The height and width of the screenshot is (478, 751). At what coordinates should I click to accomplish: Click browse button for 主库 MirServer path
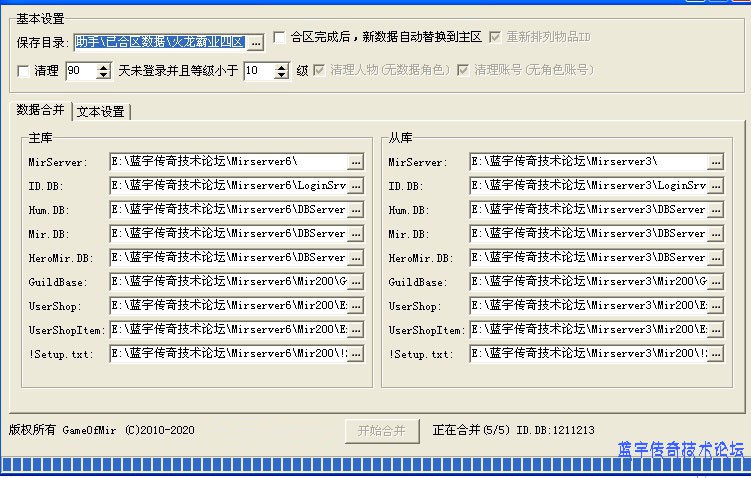point(355,162)
